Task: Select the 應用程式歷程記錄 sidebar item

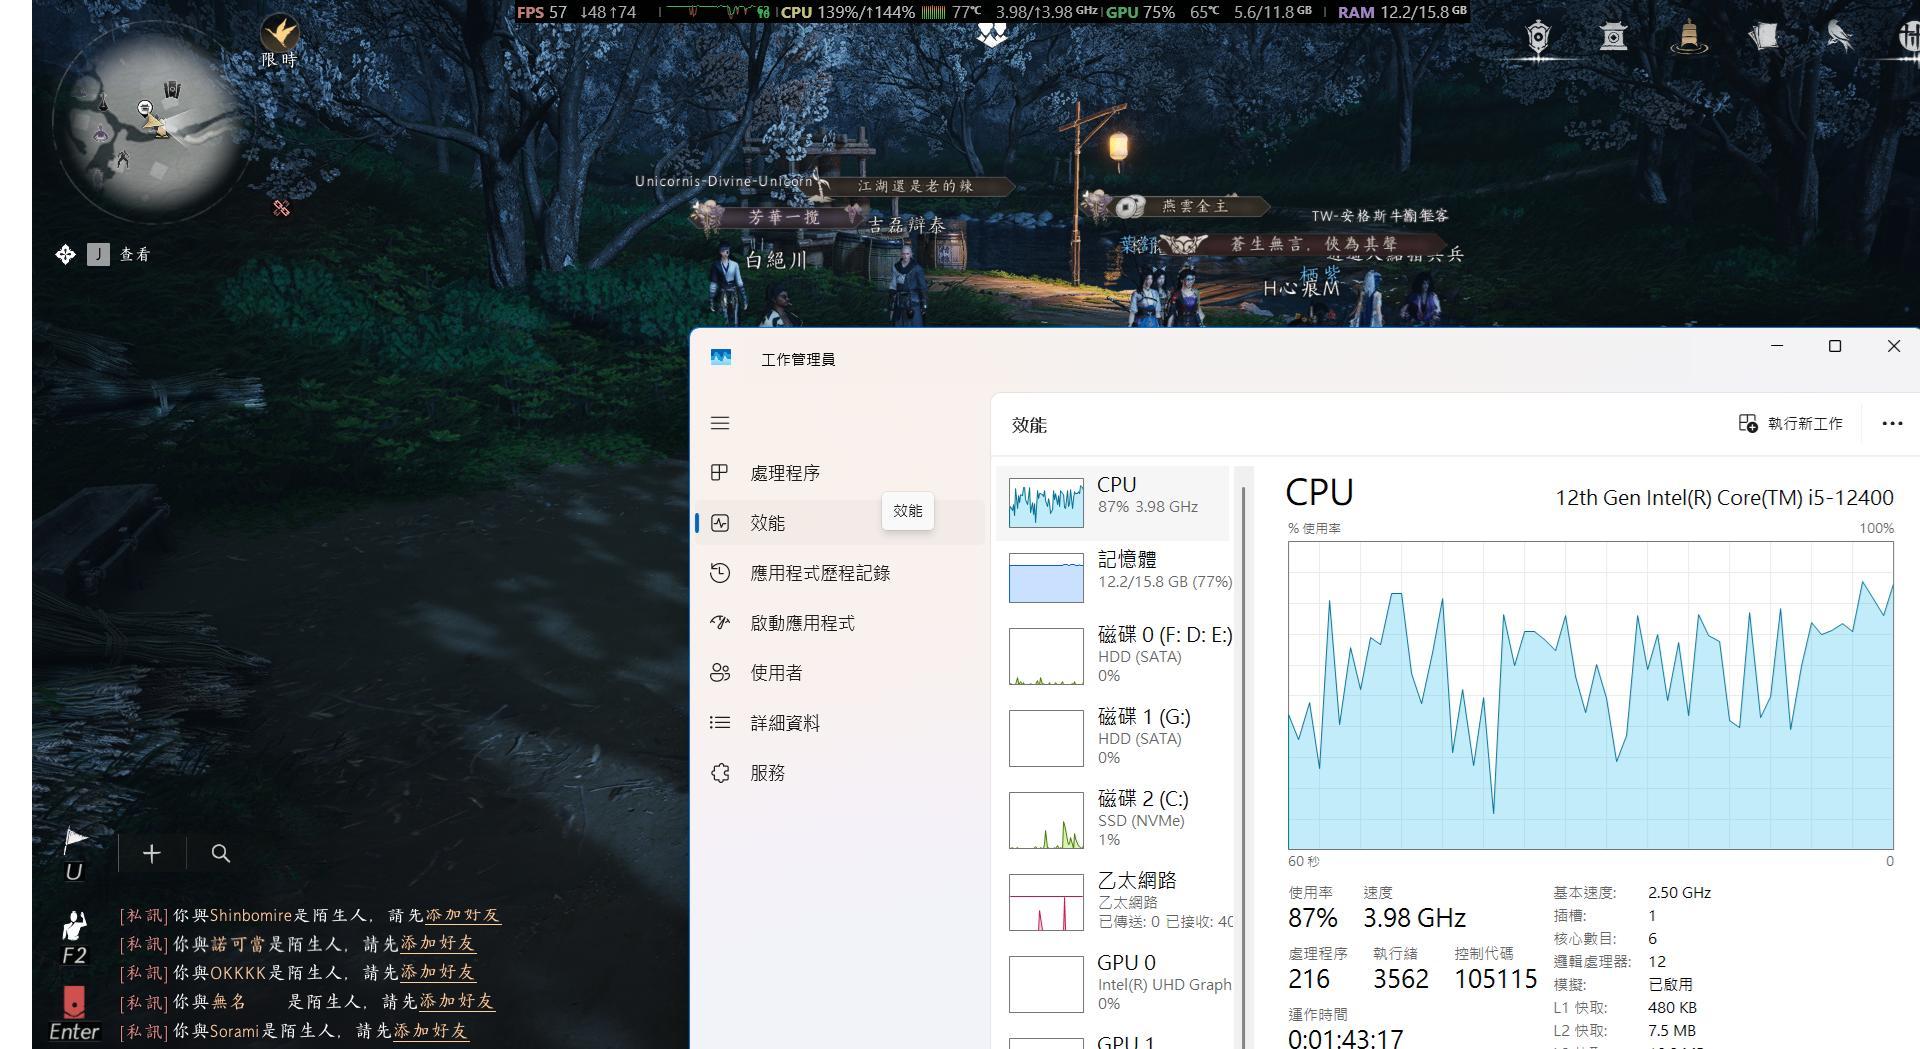Action: (819, 573)
